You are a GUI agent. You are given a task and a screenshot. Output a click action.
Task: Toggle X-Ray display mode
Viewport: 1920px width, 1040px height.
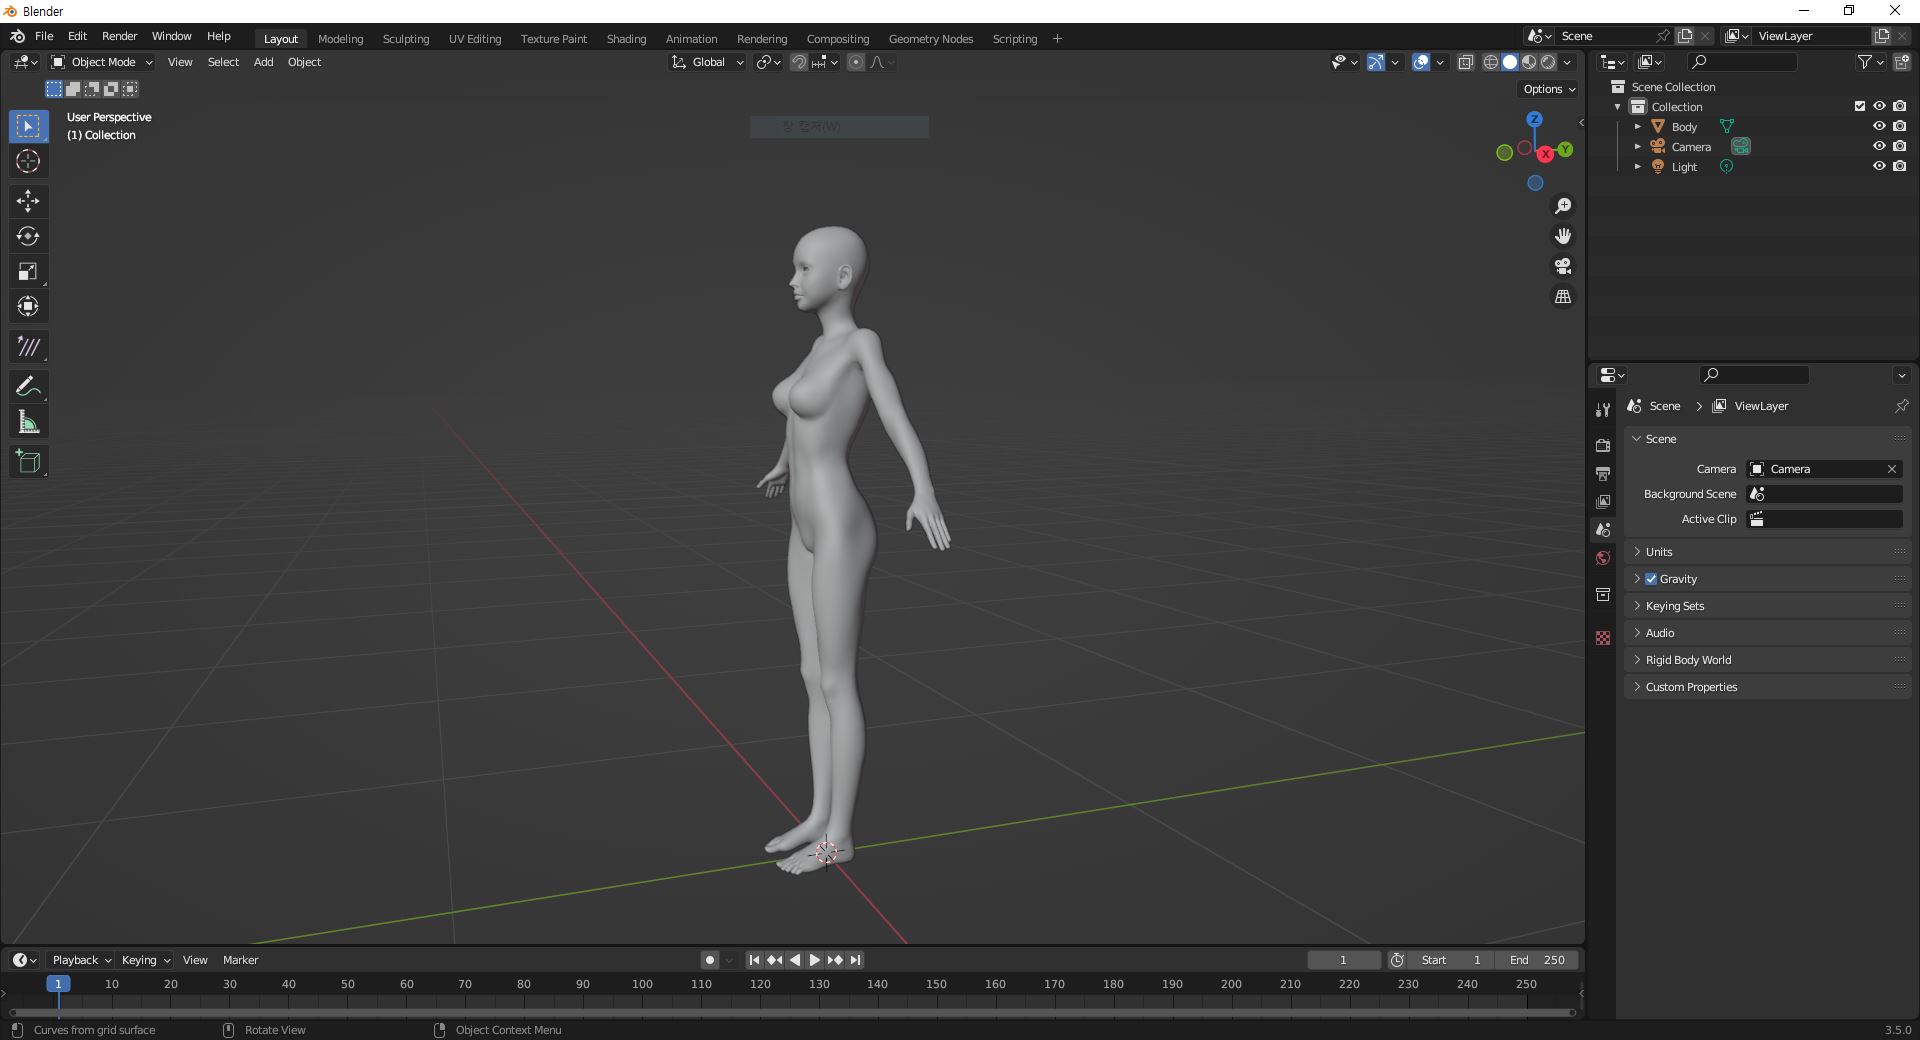coord(1465,62)
